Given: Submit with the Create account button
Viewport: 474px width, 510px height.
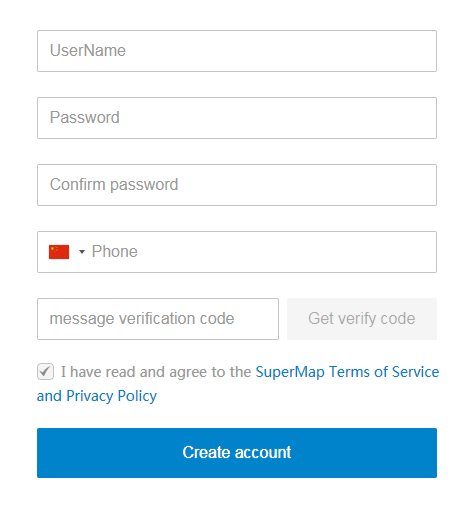Looking at the screenshot, I should click(237, 453).
